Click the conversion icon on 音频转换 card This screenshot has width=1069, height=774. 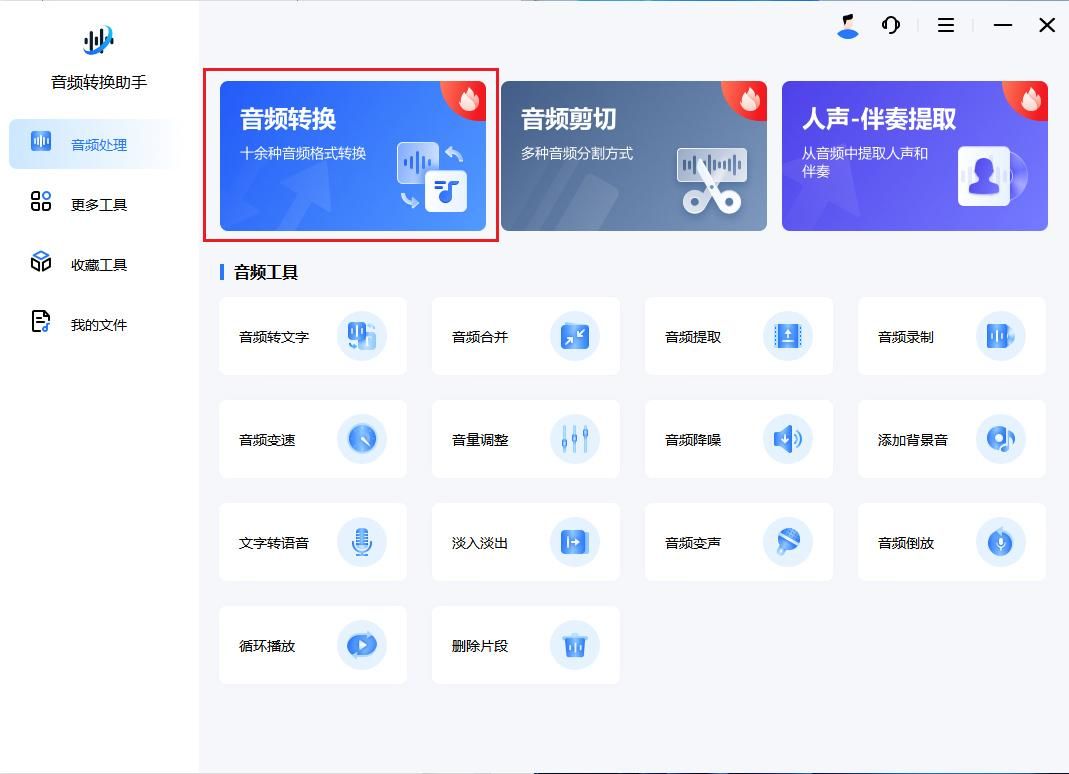click(432, 177)
